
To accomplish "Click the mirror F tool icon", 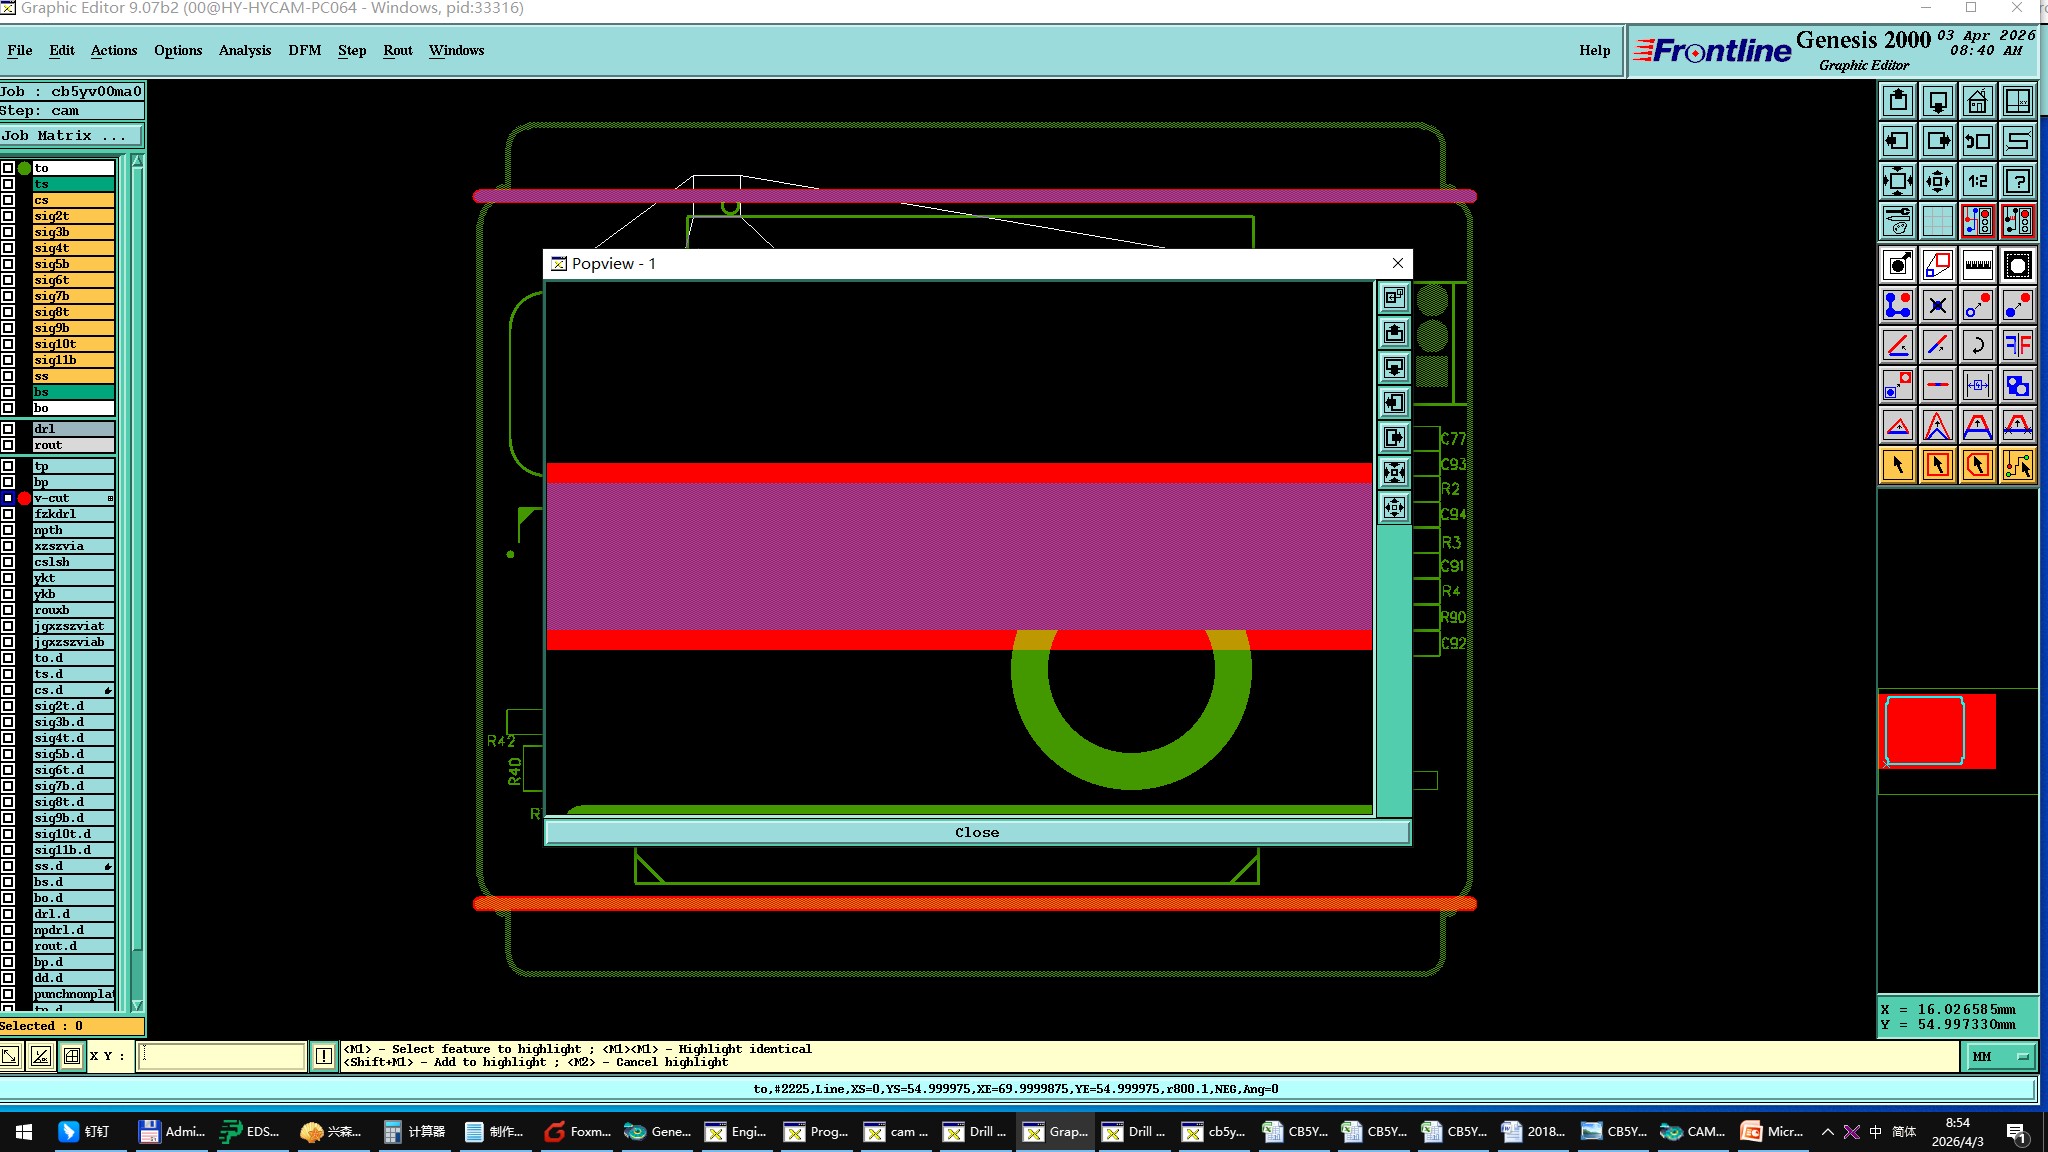I will click(2017, 346).
